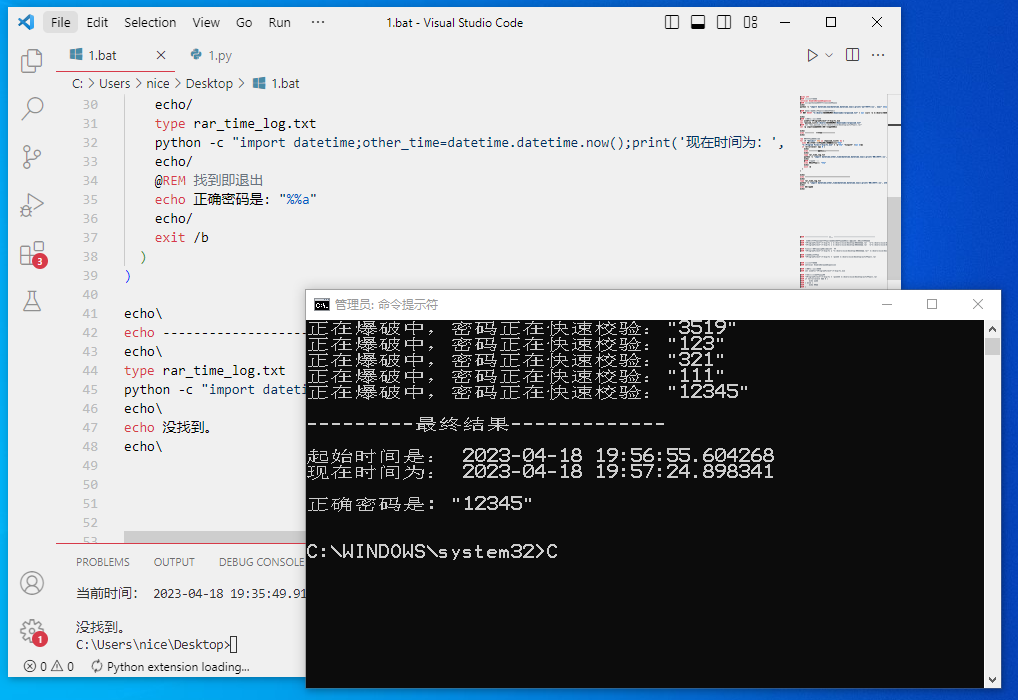Toggle panel visibility layout button

click(698, 22)
